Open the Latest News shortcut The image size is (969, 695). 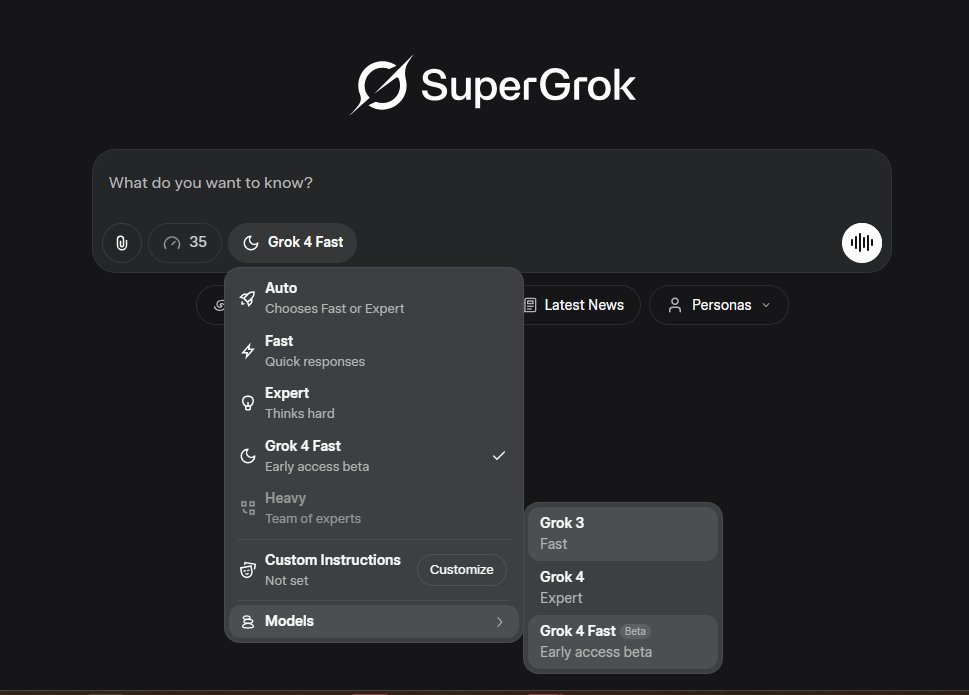[581, 305]
